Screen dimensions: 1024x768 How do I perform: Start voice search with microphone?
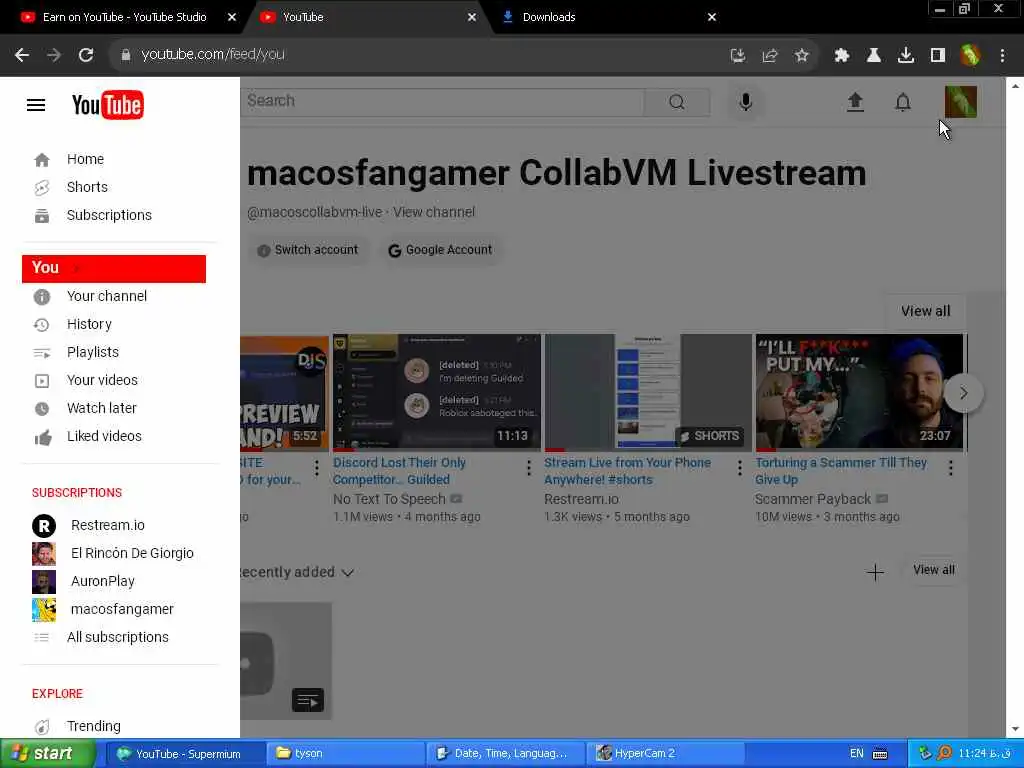tap(745, 102)
